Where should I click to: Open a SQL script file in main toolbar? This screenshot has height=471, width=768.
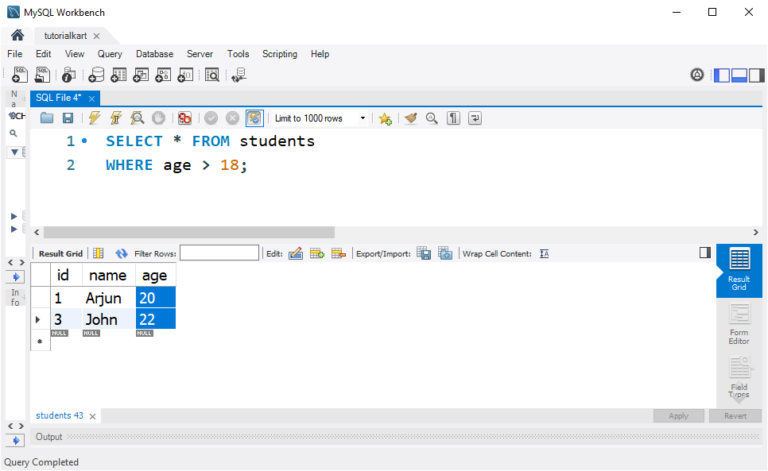pos(43,75)
